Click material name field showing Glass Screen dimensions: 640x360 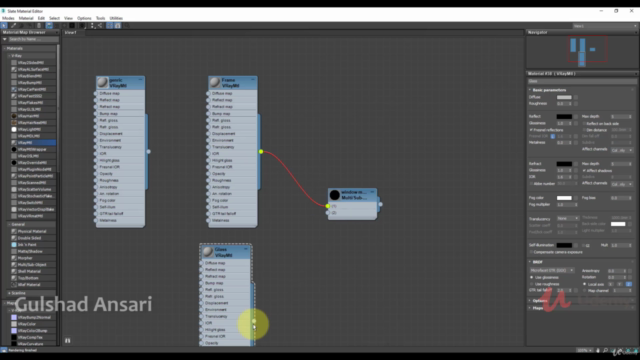pos(581,81)
